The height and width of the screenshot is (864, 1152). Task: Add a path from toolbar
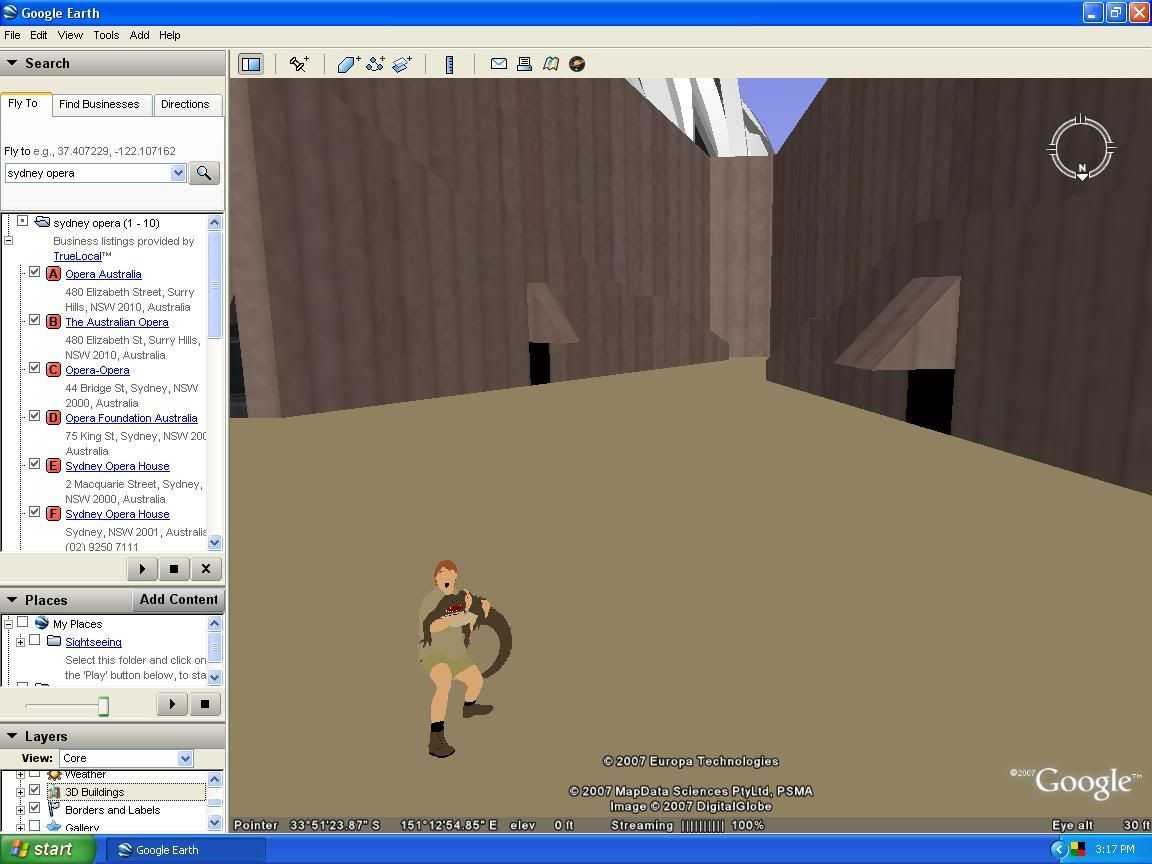coord(375,64)
